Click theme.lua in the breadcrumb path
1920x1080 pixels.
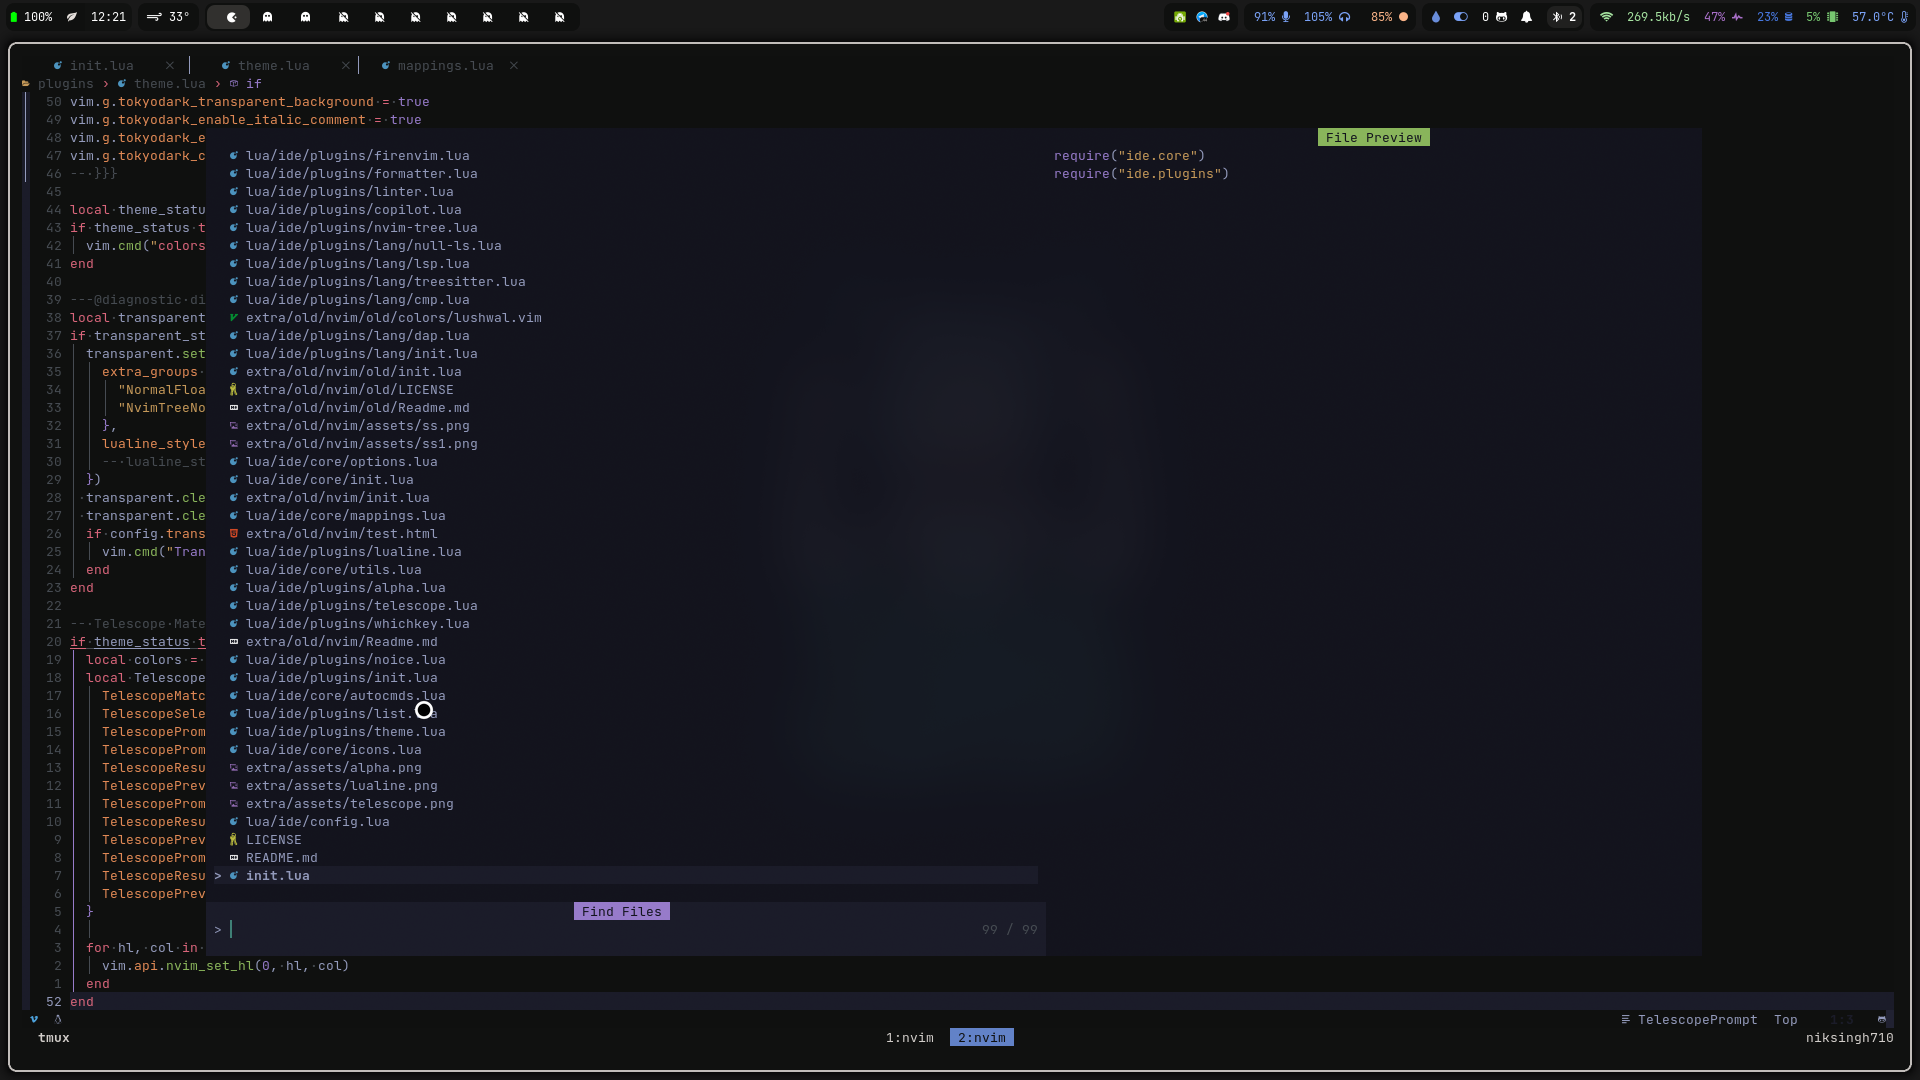click(169, 84)
